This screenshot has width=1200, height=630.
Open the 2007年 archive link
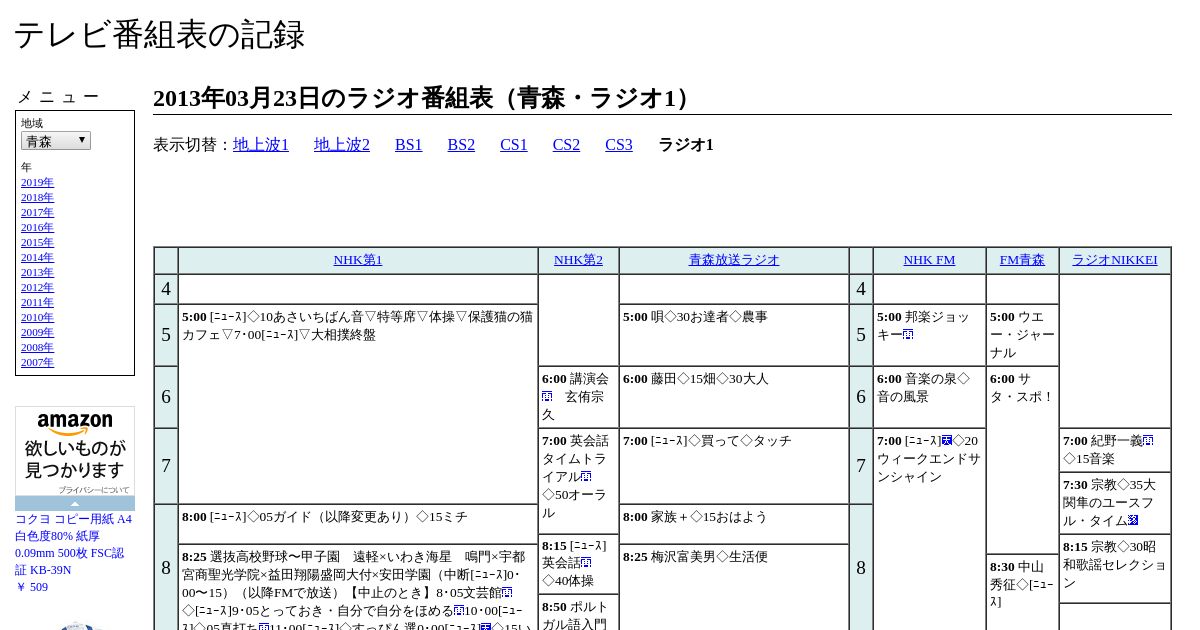(x=37, y=362)
